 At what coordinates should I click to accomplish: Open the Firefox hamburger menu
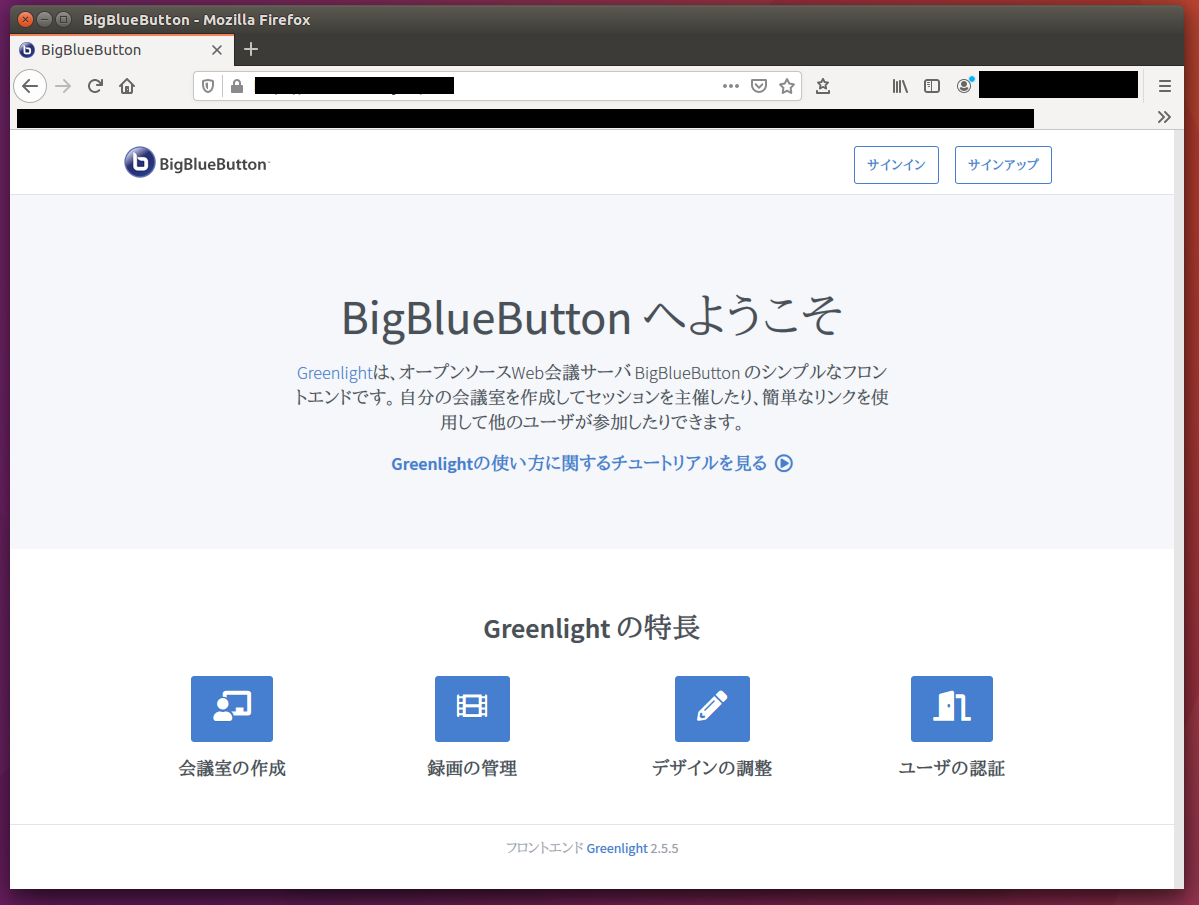click(x=1165, y=86)
